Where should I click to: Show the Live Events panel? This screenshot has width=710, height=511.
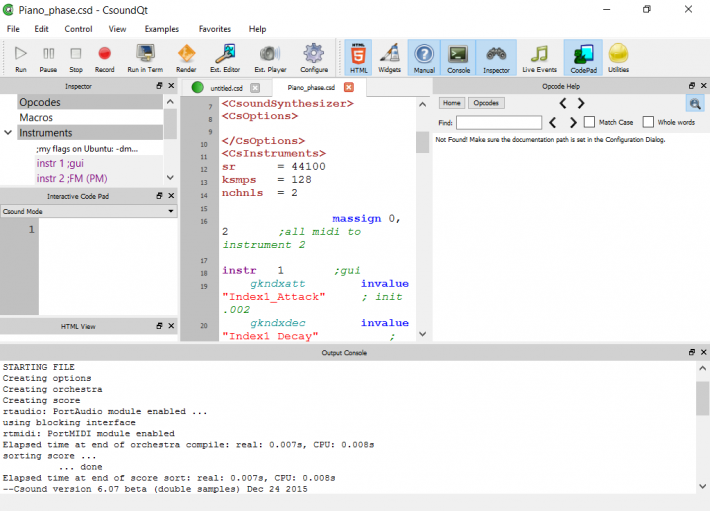(x=539, y=58)
